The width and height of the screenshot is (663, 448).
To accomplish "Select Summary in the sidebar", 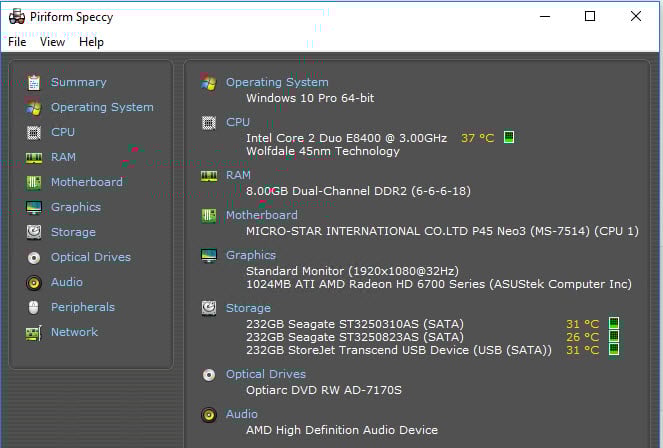I will [x=79, y=82].
